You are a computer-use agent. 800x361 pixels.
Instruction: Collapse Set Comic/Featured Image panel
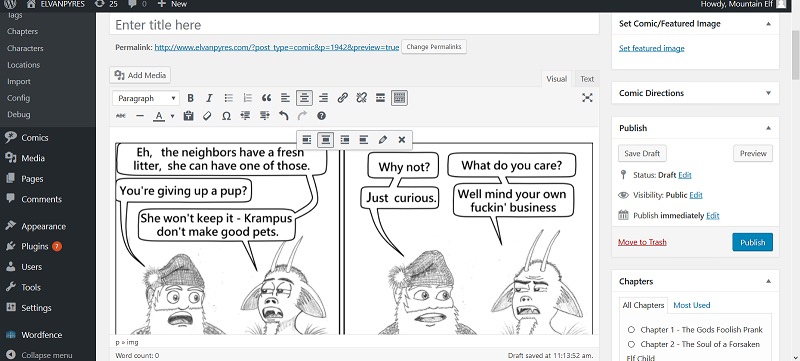click(768, 24)
